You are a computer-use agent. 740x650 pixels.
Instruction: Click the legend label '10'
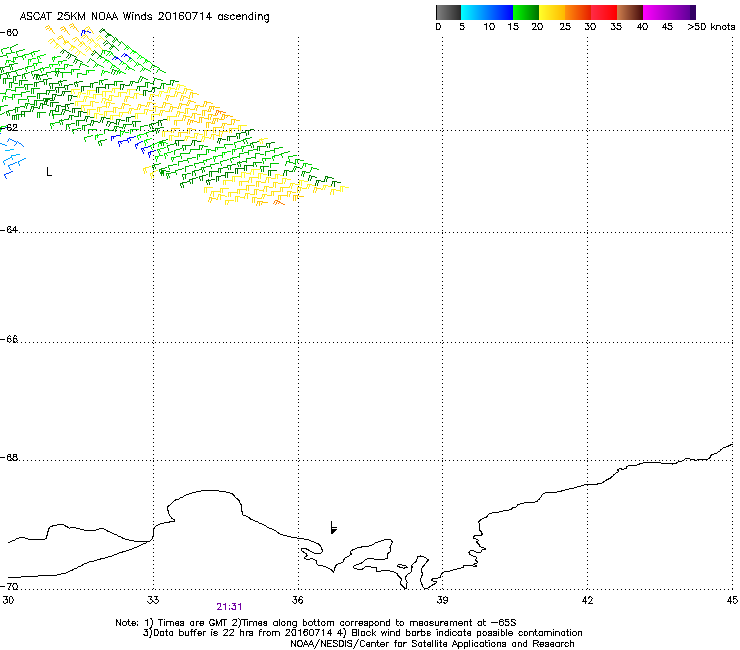[x=489, y=27]
